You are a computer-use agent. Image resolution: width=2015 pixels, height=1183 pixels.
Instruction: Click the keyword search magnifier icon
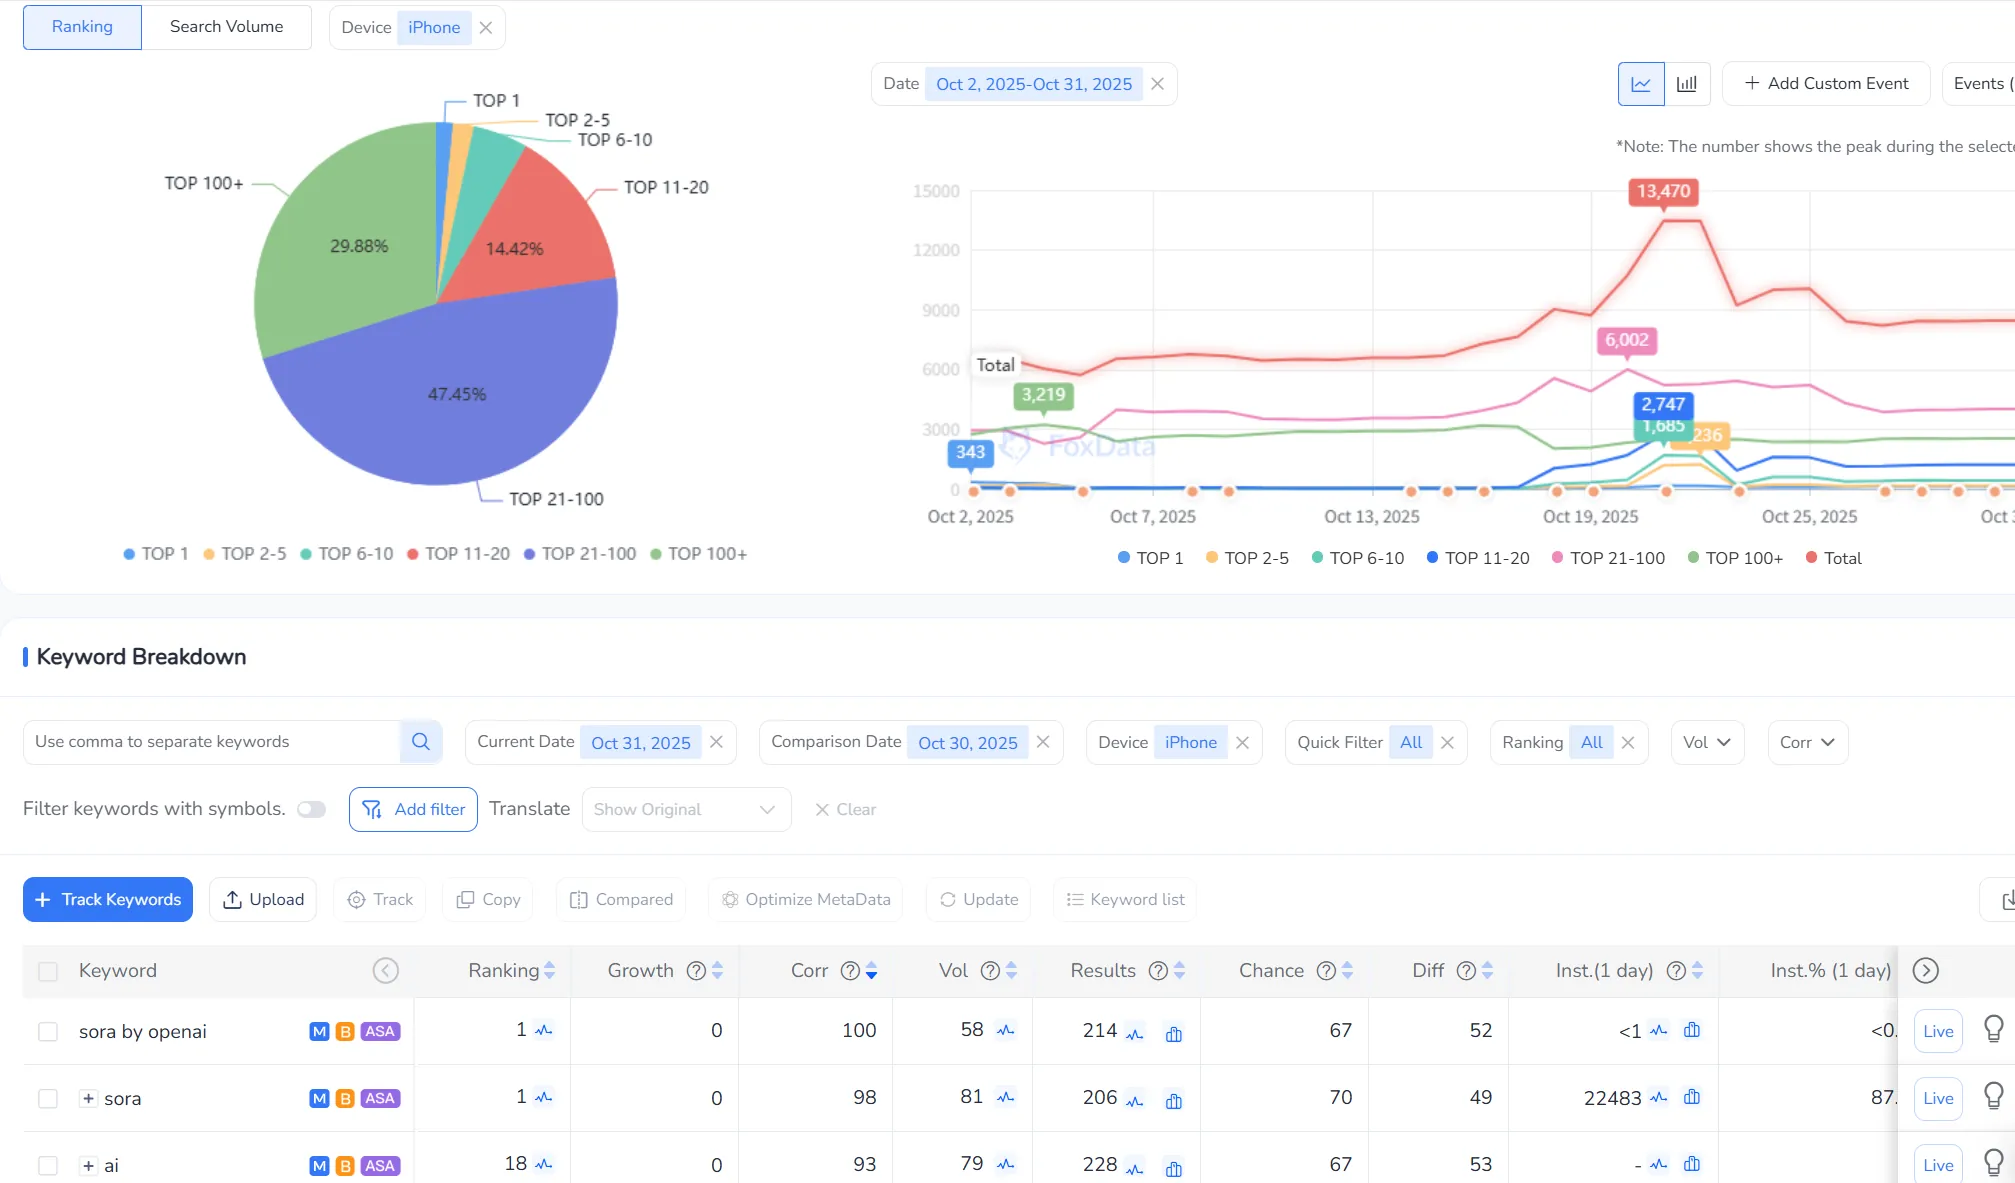pyautogui.click(x=421, y=742)
